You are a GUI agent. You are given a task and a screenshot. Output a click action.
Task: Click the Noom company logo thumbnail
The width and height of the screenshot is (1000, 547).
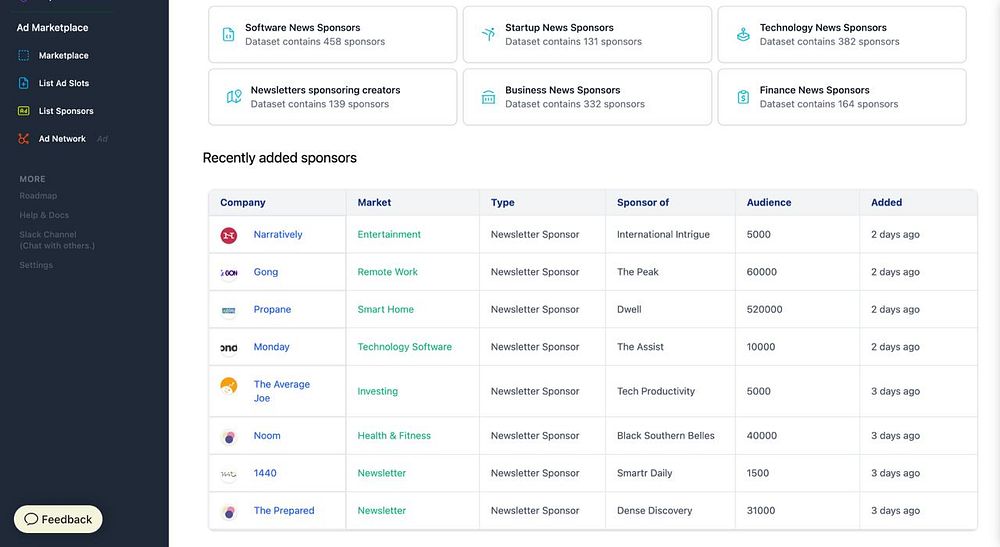pos(229,436)
